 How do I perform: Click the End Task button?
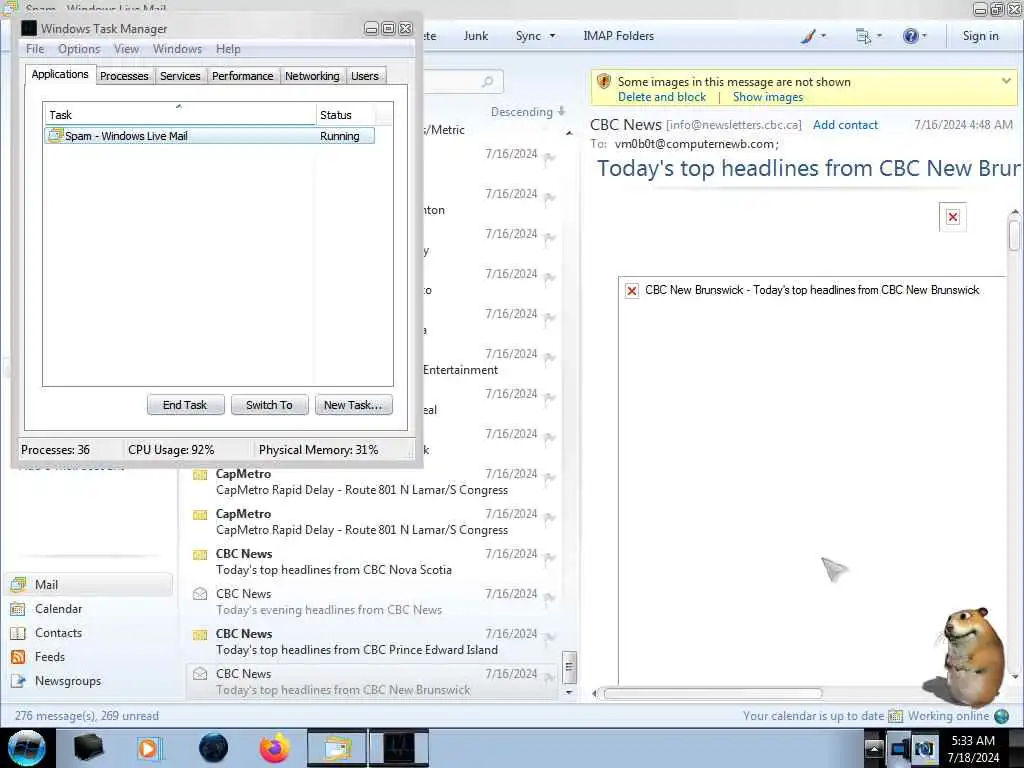click(185, 405)
